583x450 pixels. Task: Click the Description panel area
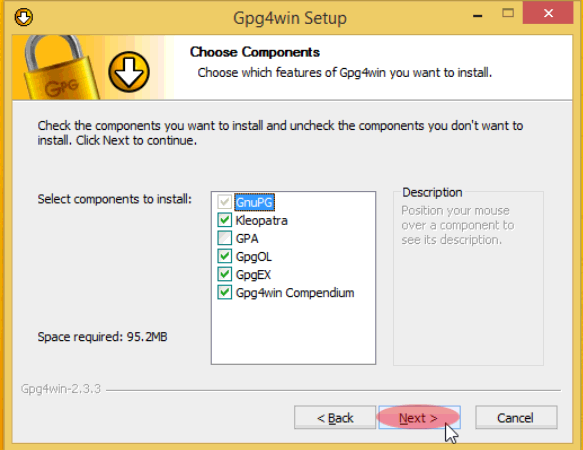(468, 277)
